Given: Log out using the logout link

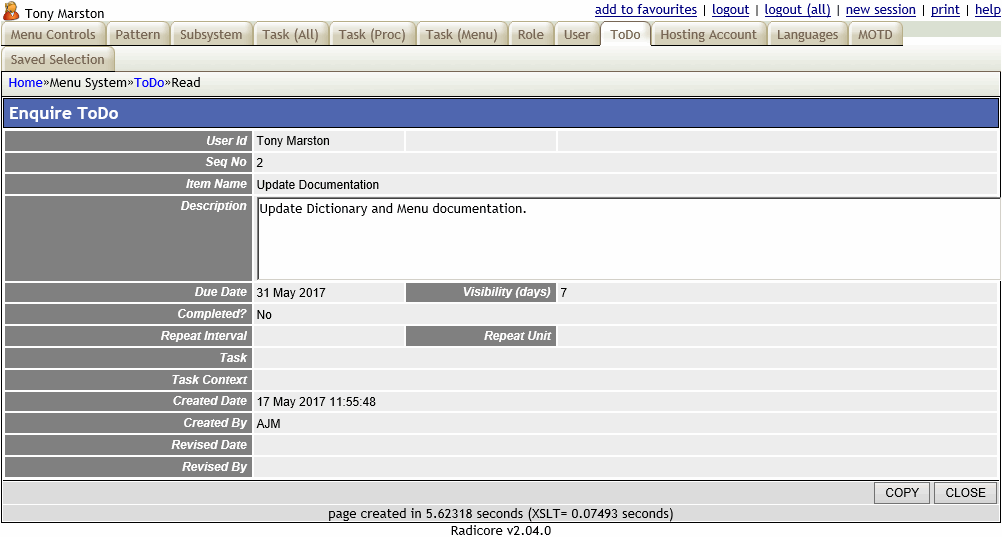Looking at the screenshot, I should (x=730, y=10).
